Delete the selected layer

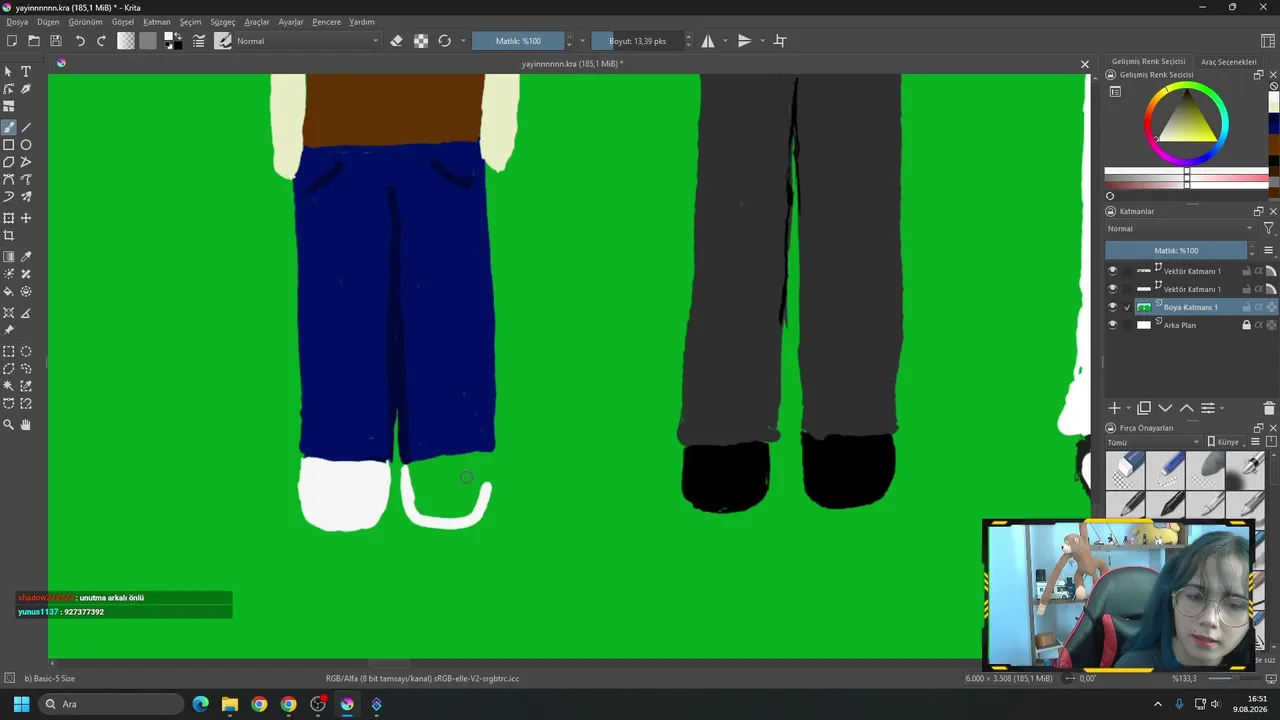pos(1269,408)
